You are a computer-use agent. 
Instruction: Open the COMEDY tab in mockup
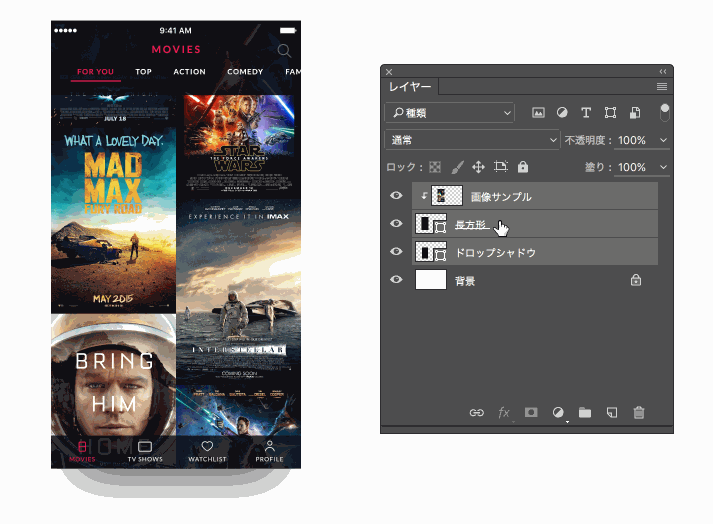pyautogui.click(x=245, y=71)
